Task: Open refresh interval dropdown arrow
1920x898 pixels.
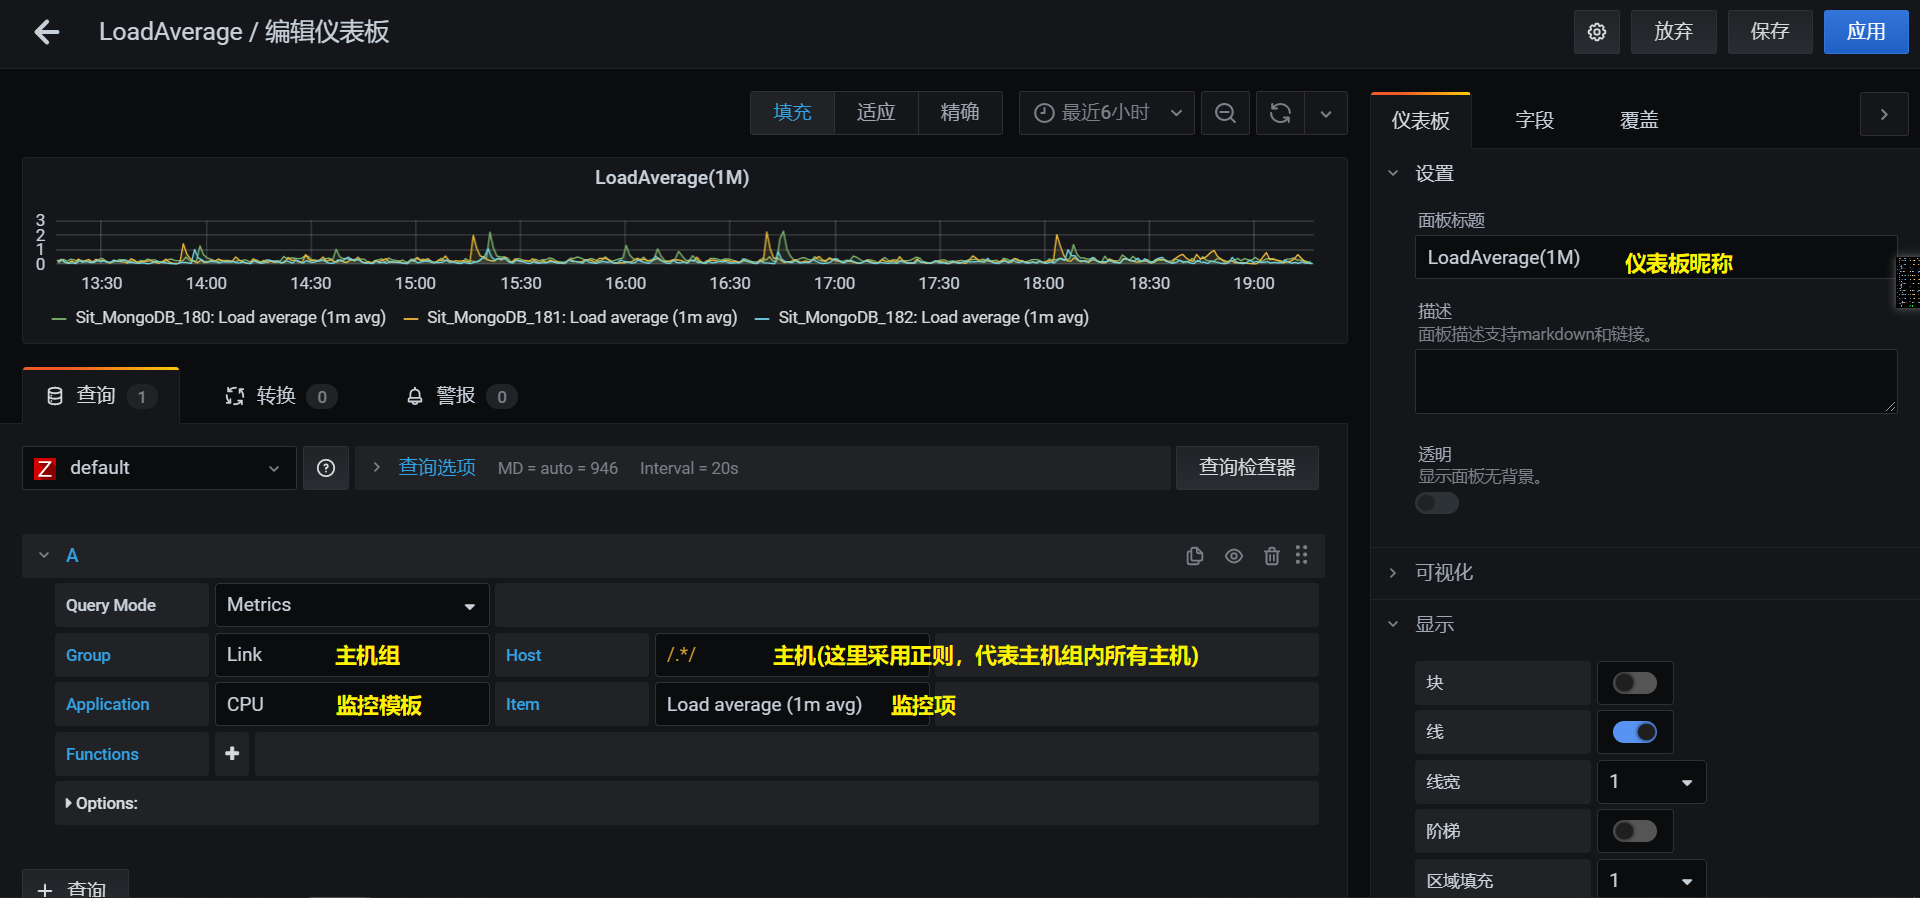Action: 1326,113
